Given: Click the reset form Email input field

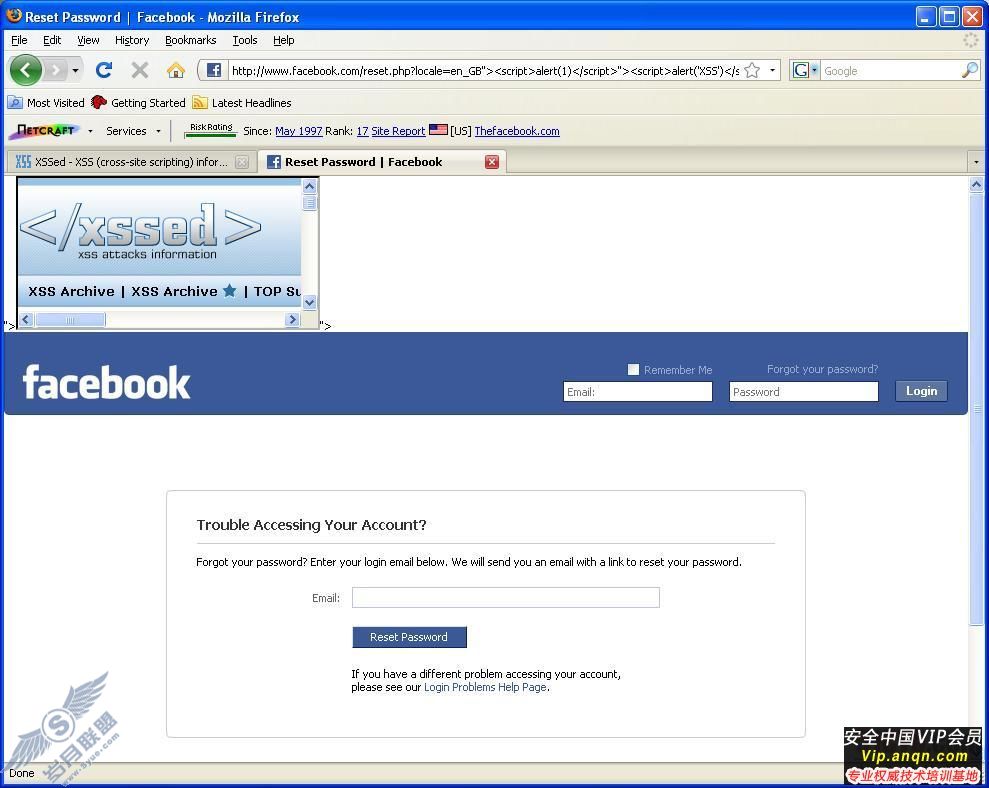Looking at the screenshot, I should pyautogui.click(x=506, y=597).
